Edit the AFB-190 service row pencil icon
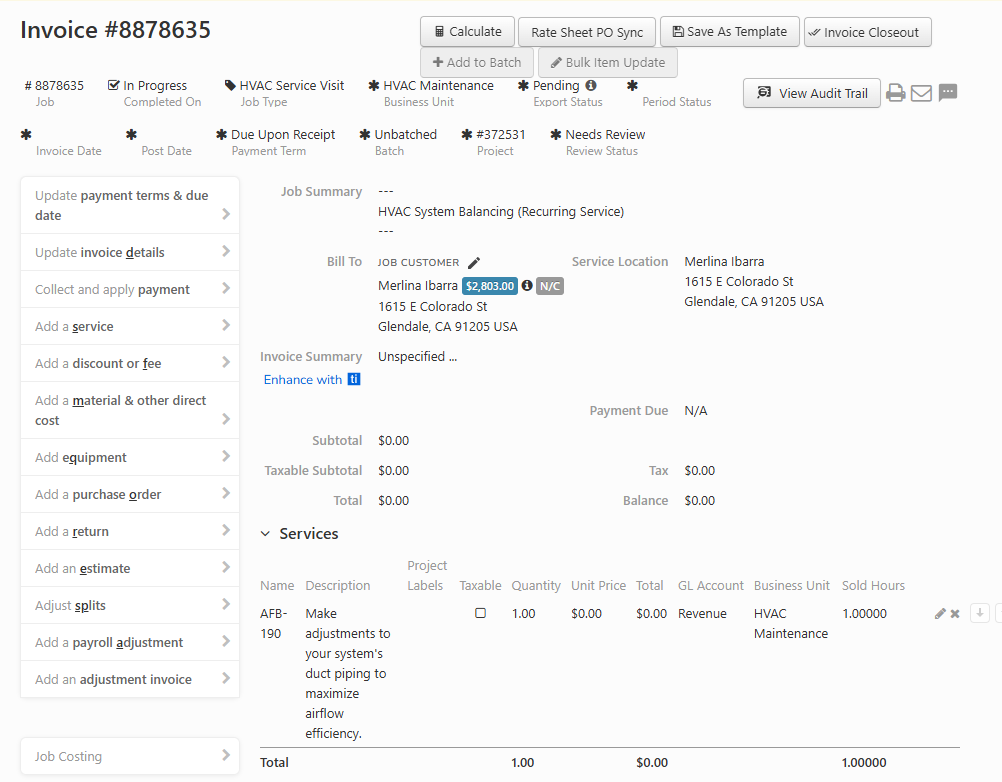This screenshot has height=782, width=1002. [x=939, y=613]
